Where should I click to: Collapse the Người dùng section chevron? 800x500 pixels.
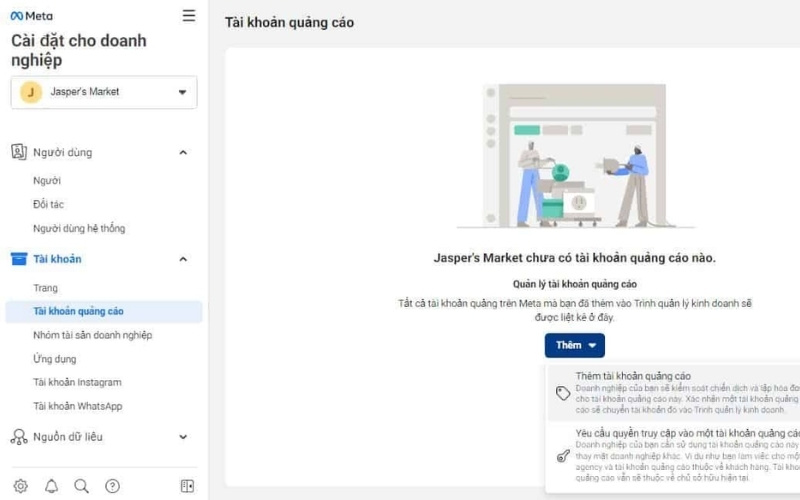183,153
